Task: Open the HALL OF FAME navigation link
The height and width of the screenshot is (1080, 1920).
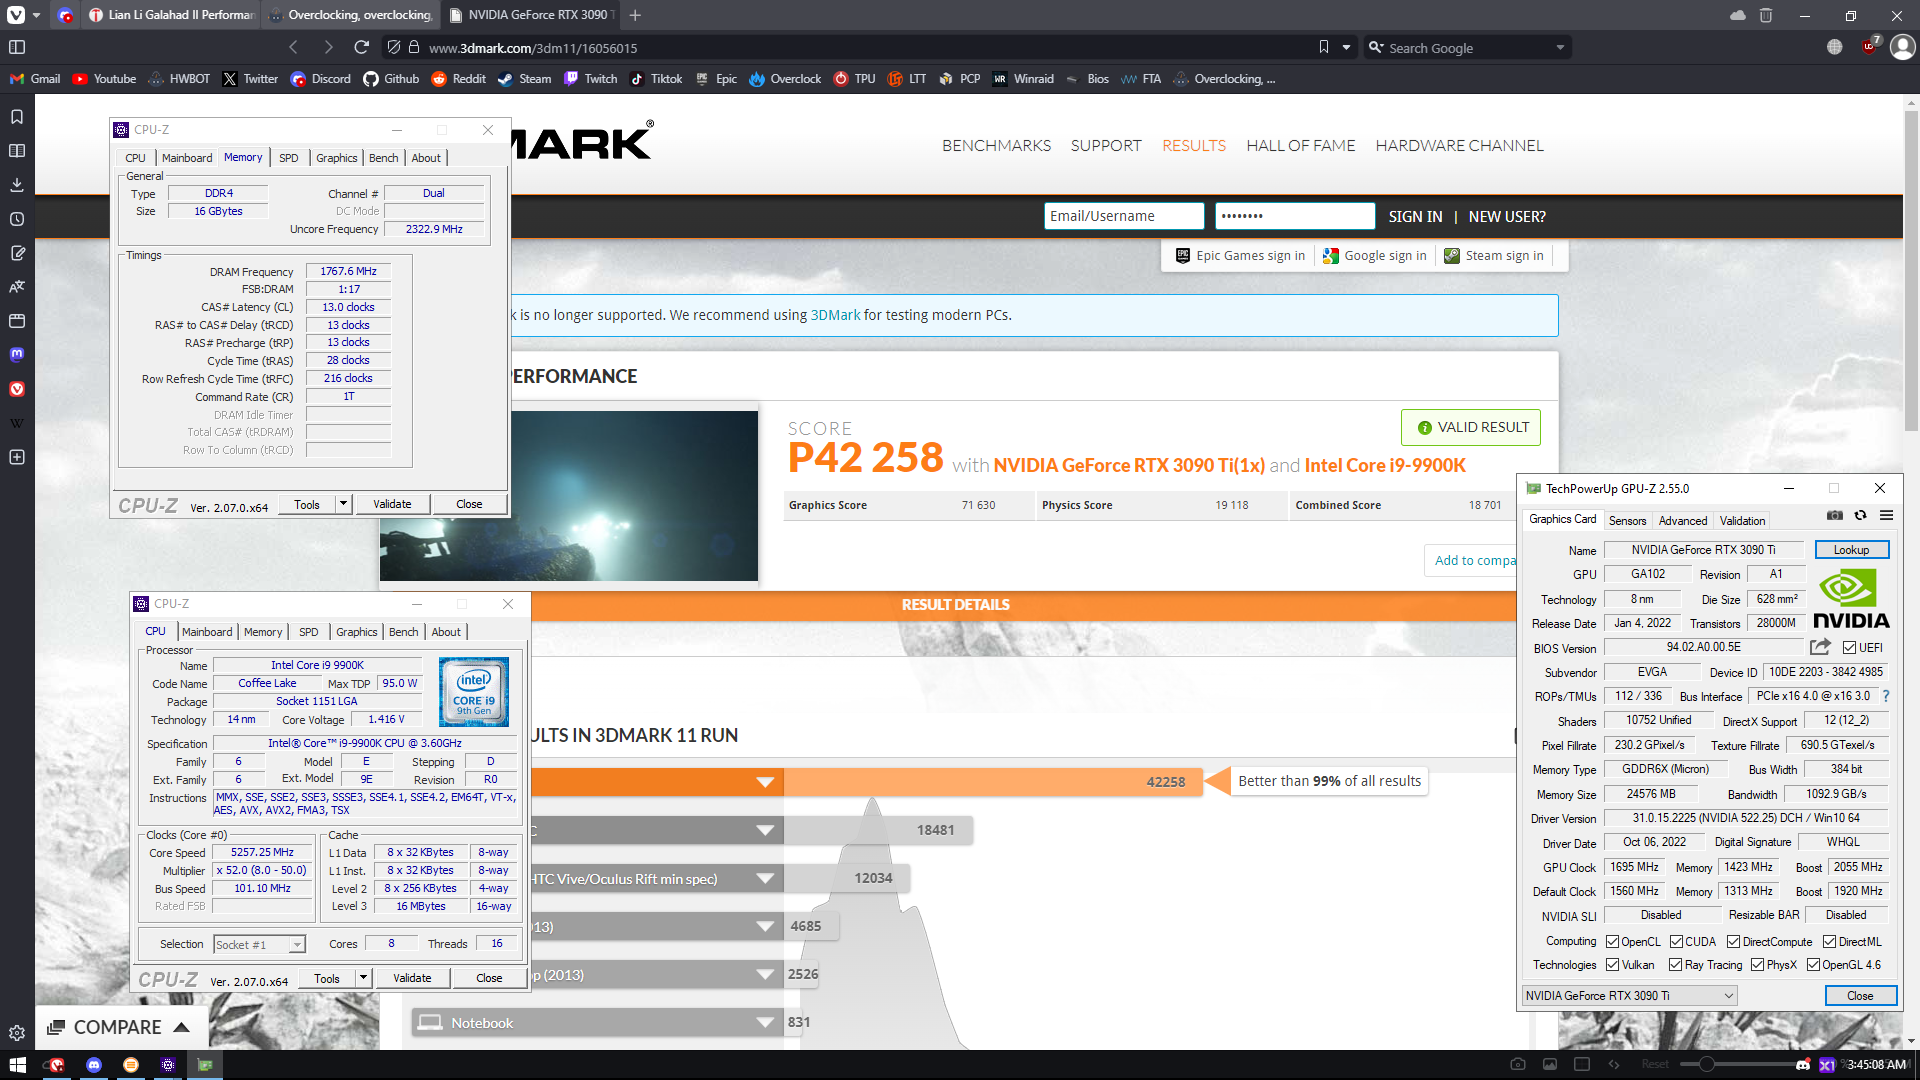Action: click(x=1300, y=146)
